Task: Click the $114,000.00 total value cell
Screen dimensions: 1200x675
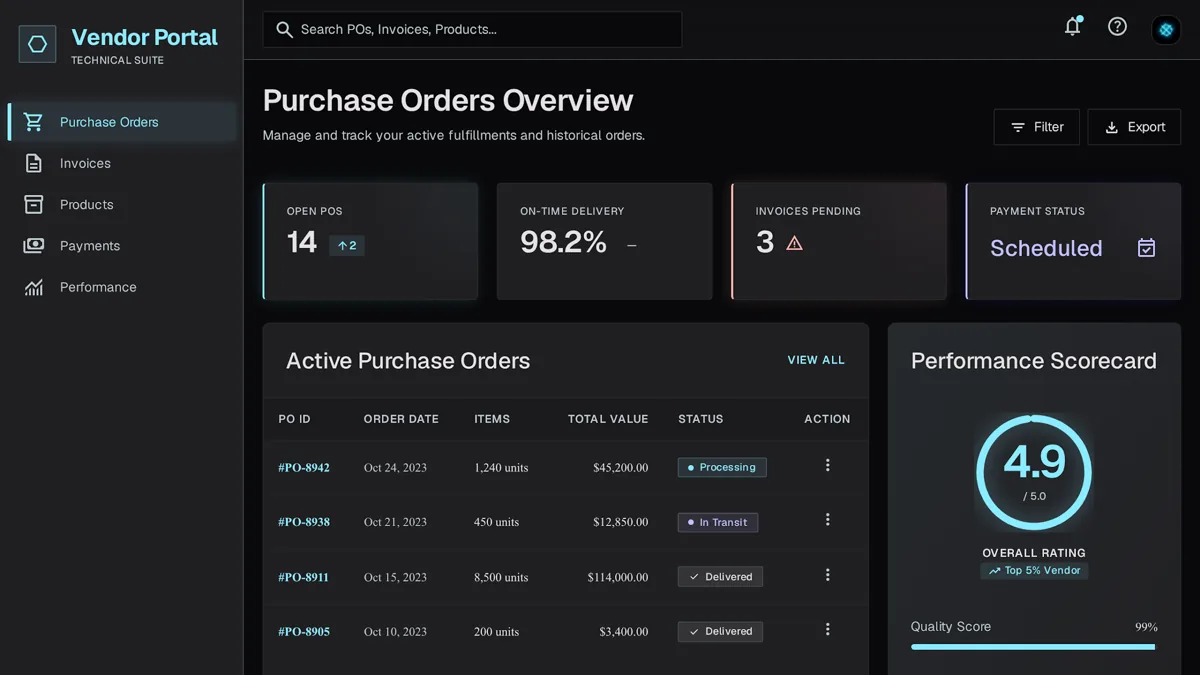Action: click(x=618, y=577)
